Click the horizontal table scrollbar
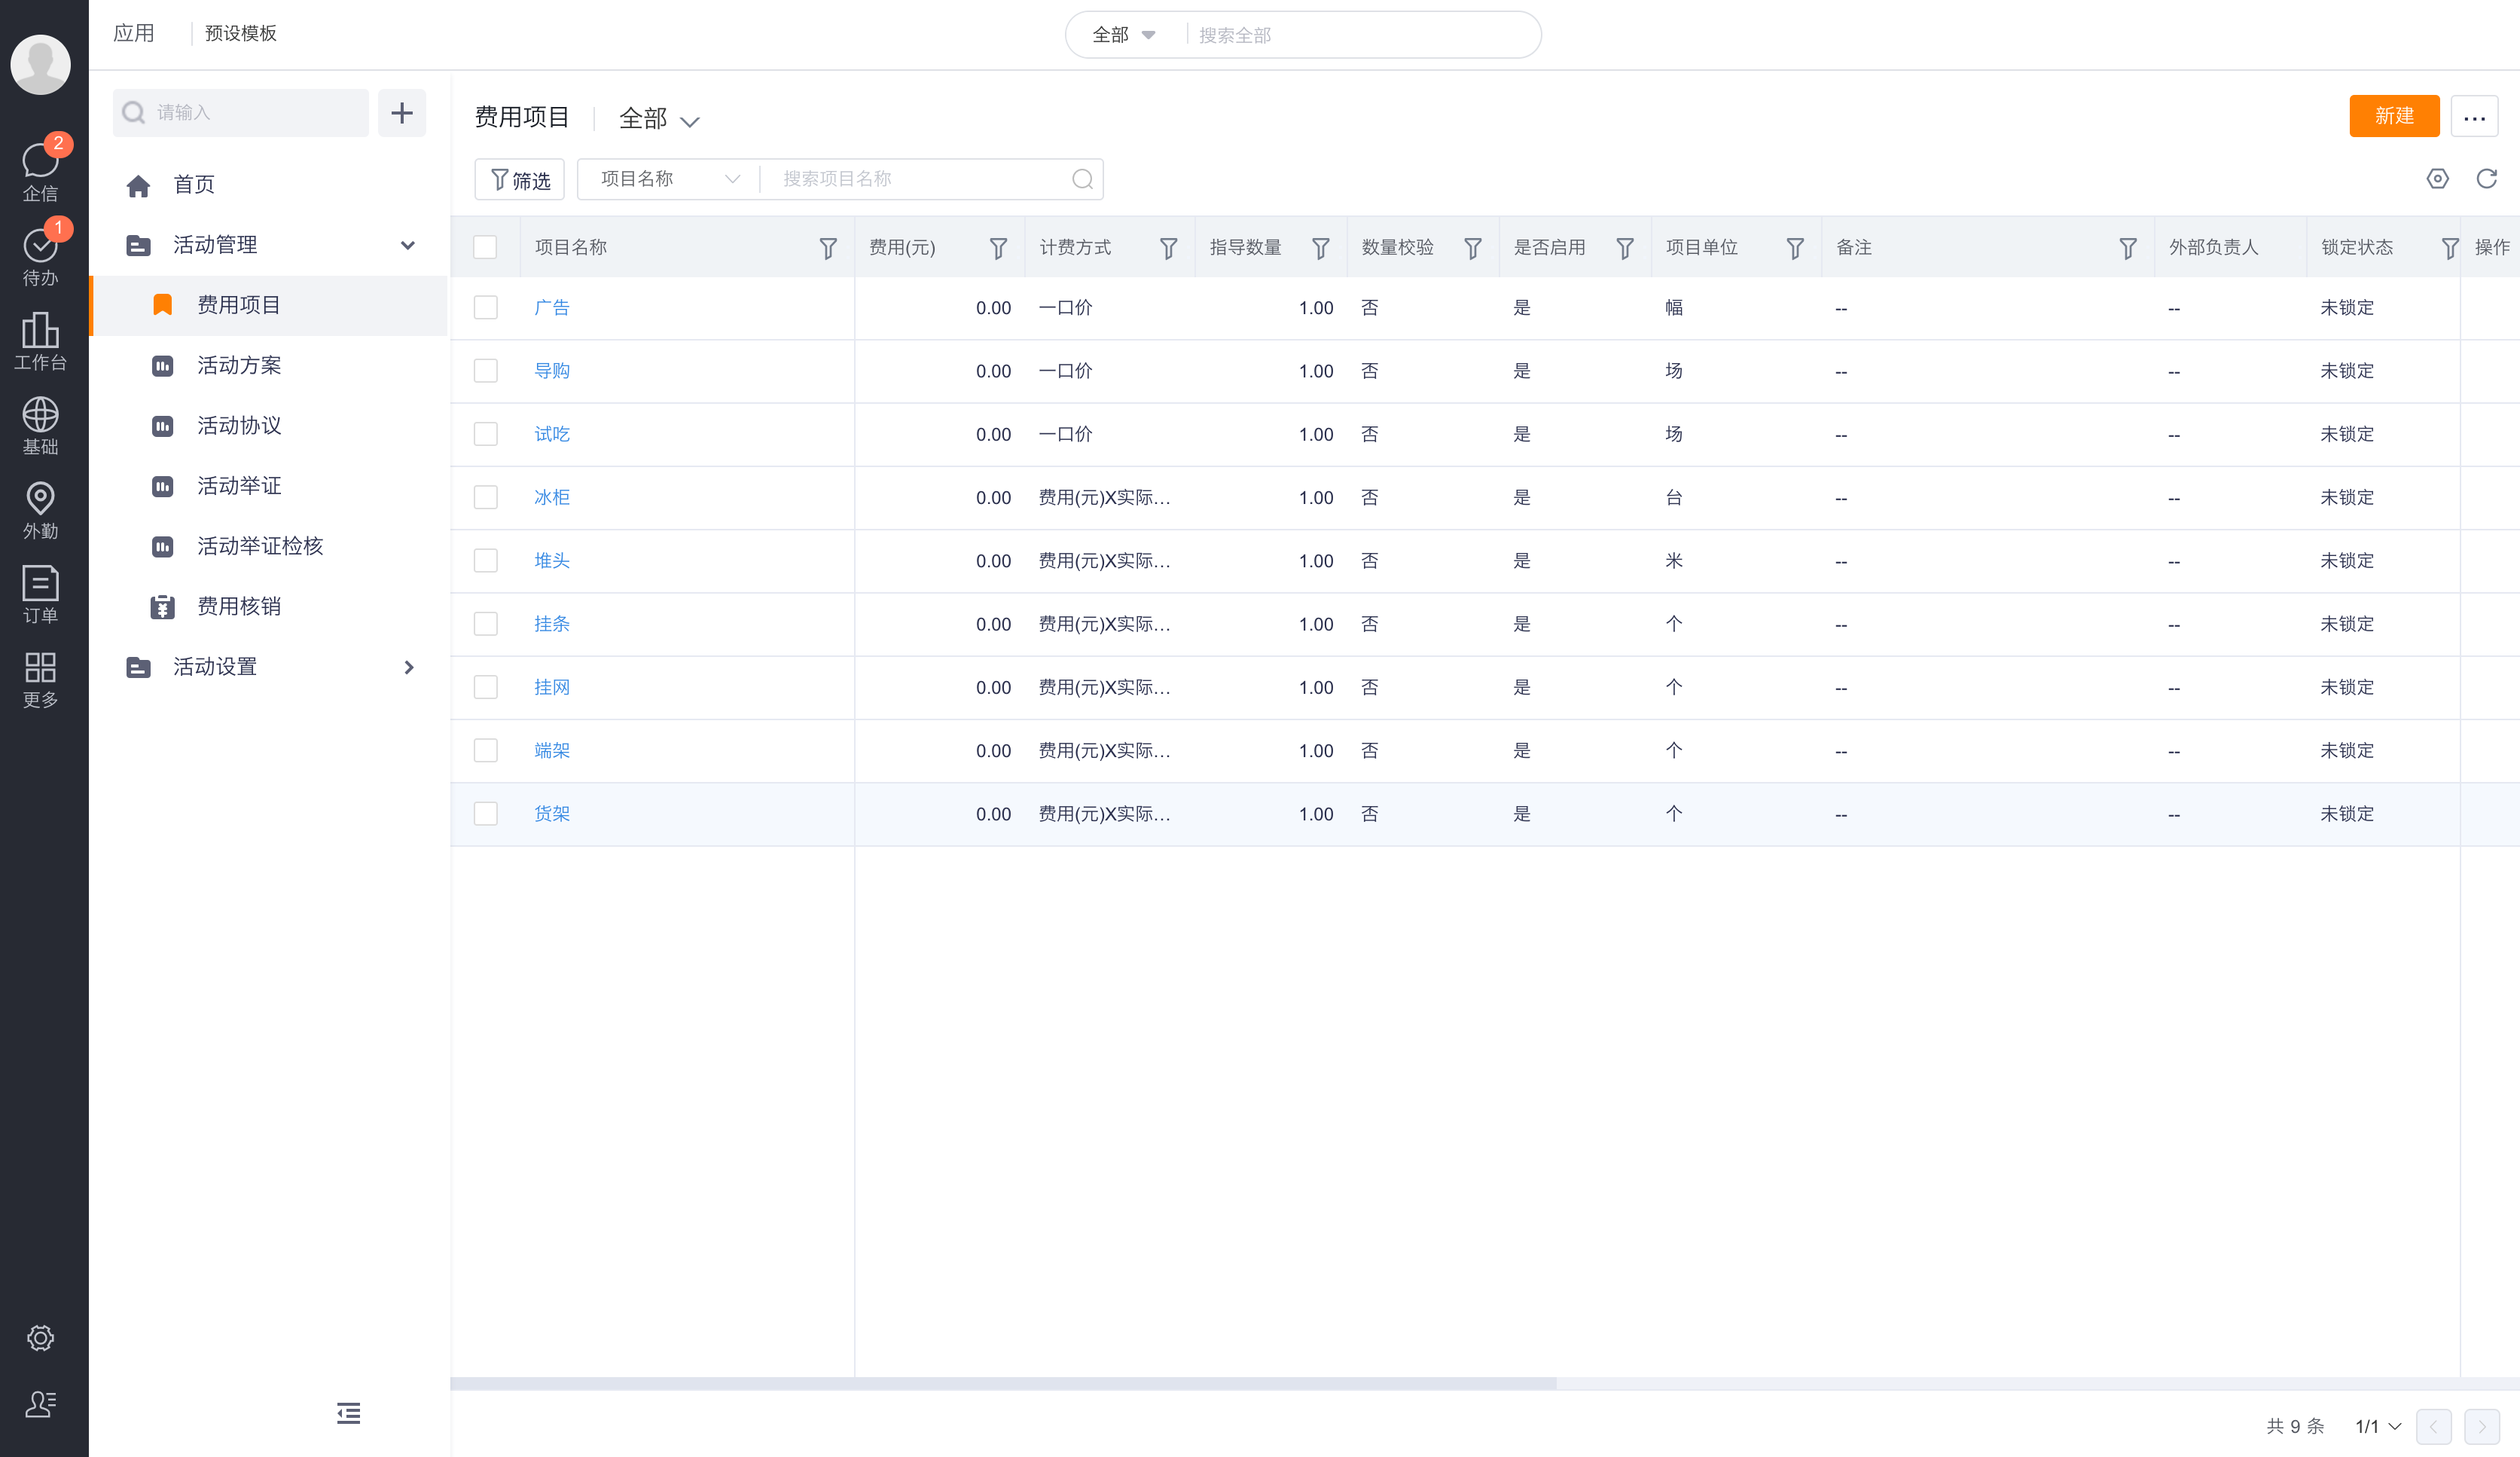The width and height of the screenshot is (2520, 1457). coord(1003,1383)
